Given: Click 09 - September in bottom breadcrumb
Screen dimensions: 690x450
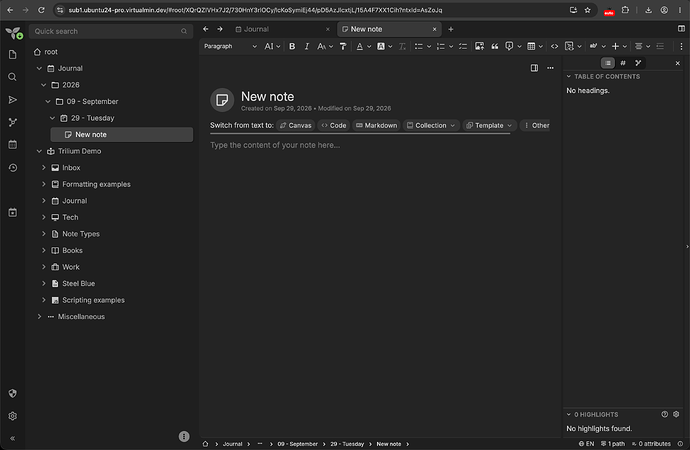Looking at the screenshot, I should [297, 444].
